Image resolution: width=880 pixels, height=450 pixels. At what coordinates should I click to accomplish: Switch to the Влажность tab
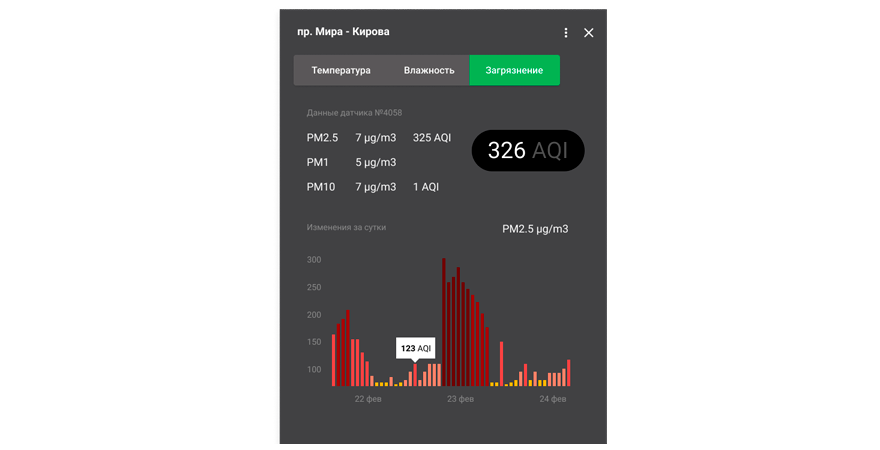tap(429, 70)
